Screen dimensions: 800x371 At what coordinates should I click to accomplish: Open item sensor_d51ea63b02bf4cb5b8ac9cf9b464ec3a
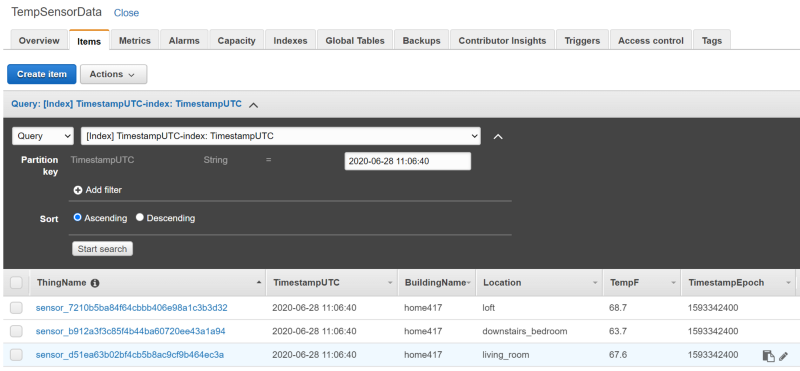[130, 355]
